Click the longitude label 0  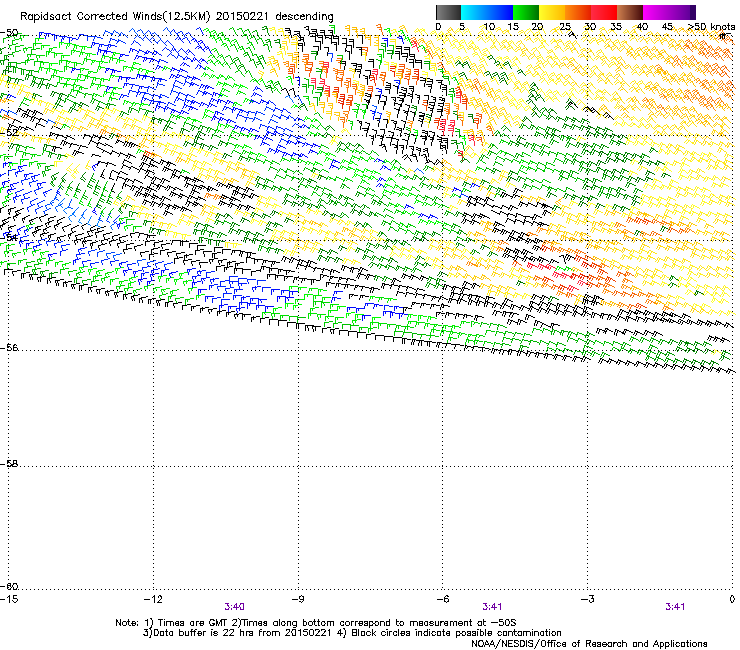click(x=732, y=599)
